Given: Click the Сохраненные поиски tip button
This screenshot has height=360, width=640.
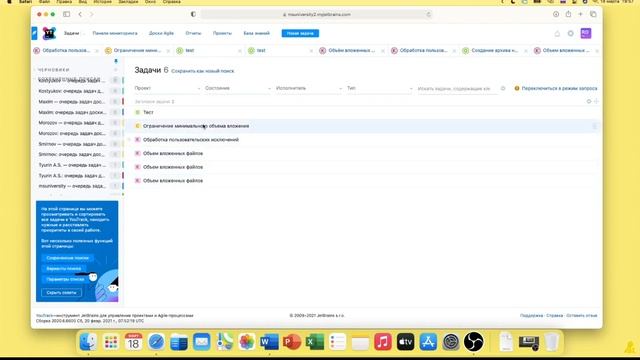Looking at the screenshot, I should (x=67, y=258).
